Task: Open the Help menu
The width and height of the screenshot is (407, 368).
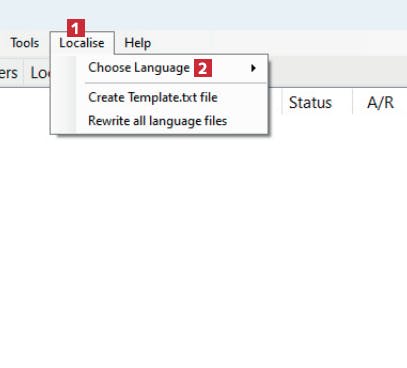Action: coord(137,43)
